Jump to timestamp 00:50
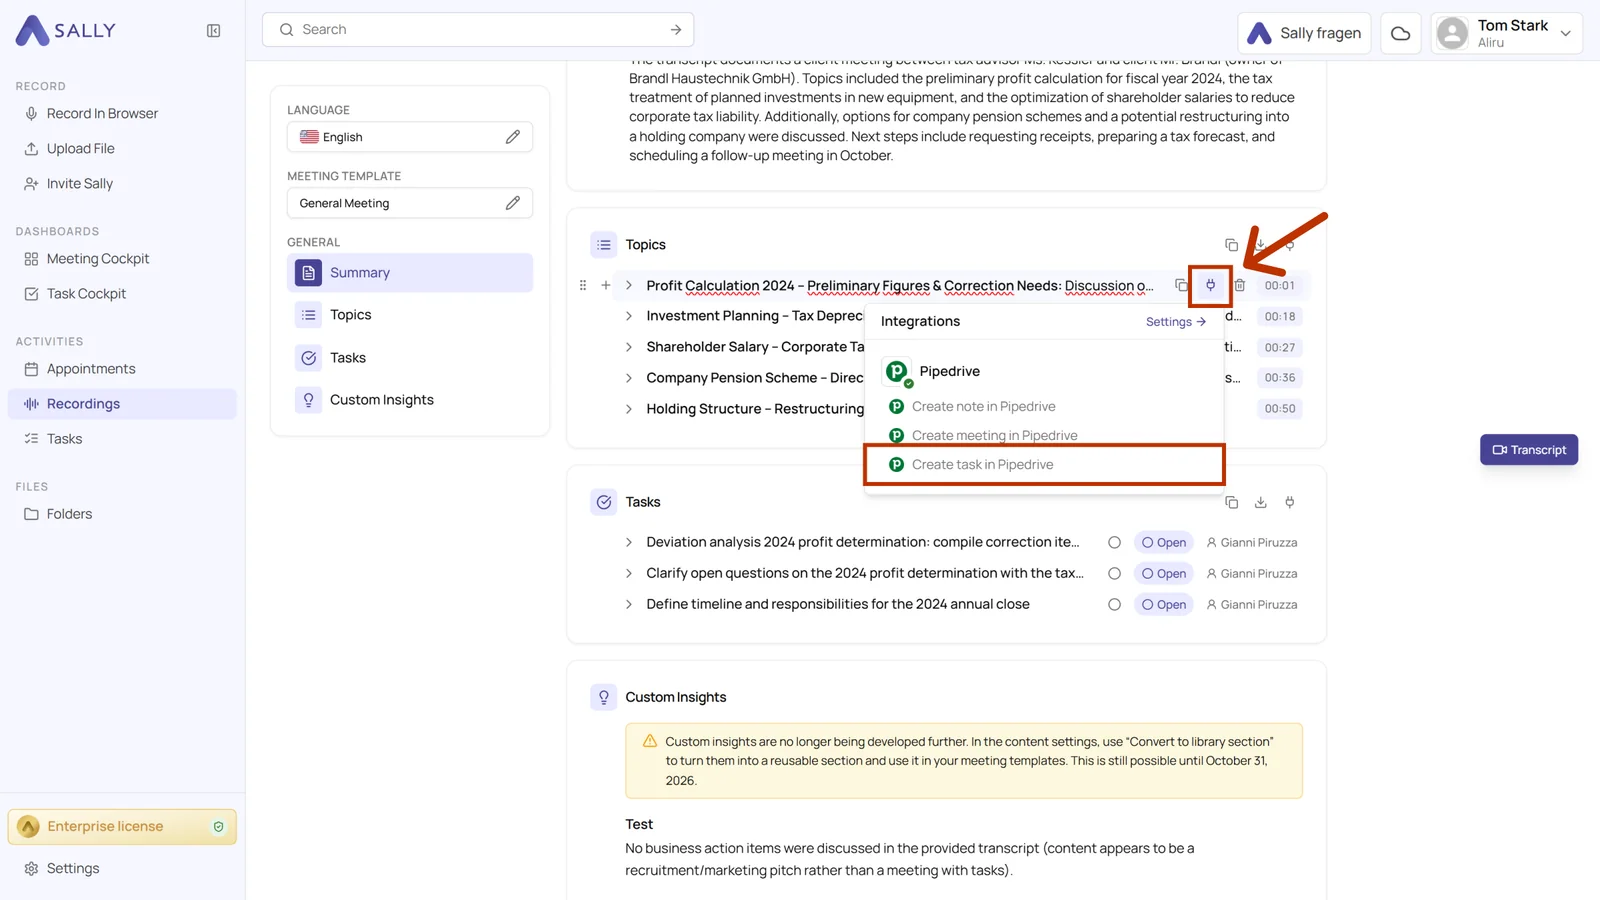The height and width of the screenshot is (900, 1600). click(x=1280, y=409)
